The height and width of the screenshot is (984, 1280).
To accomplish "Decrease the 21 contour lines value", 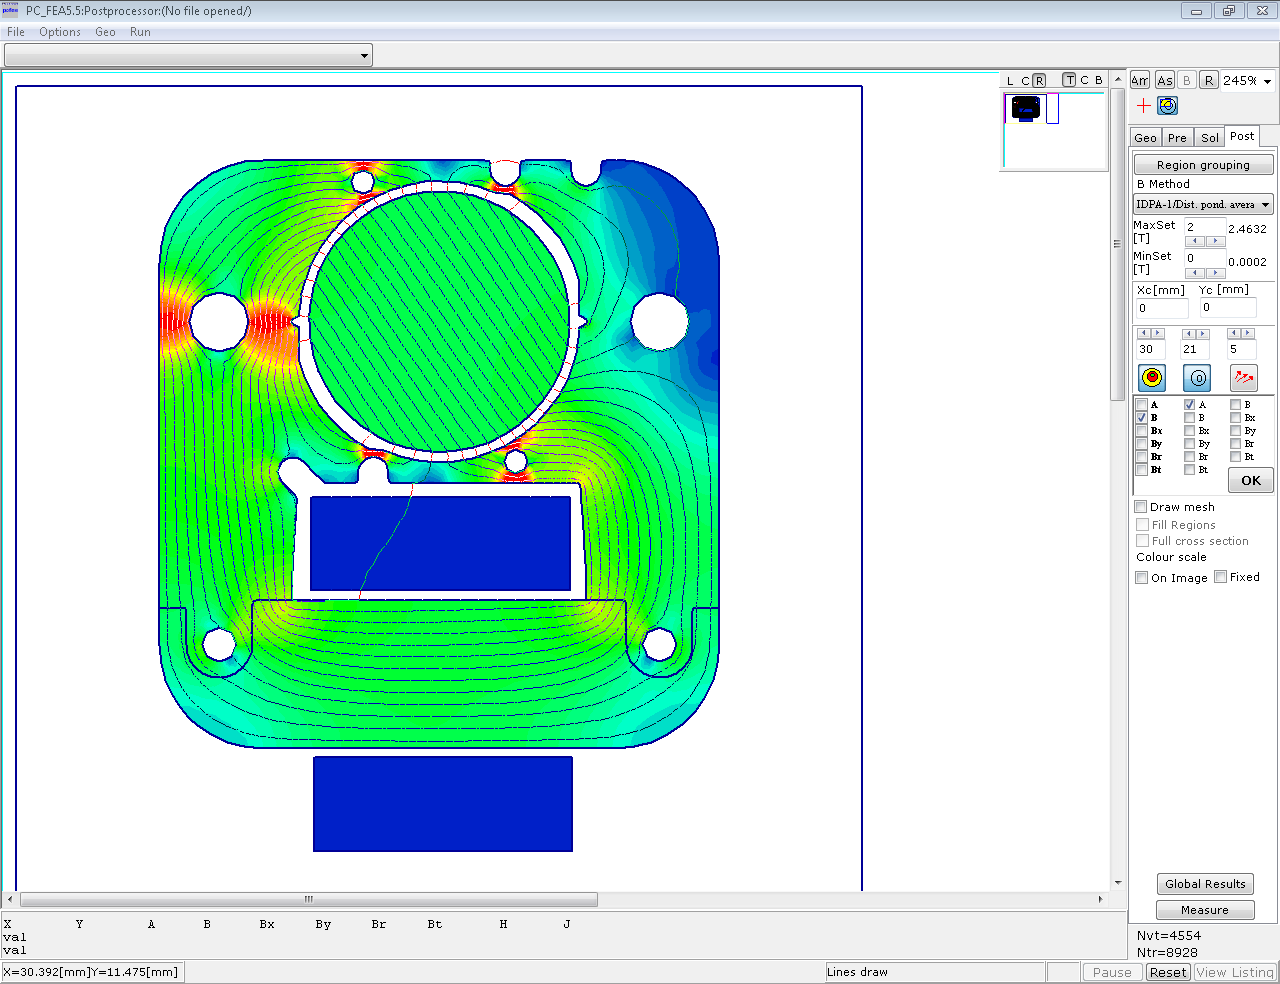I will point(1189,333).
